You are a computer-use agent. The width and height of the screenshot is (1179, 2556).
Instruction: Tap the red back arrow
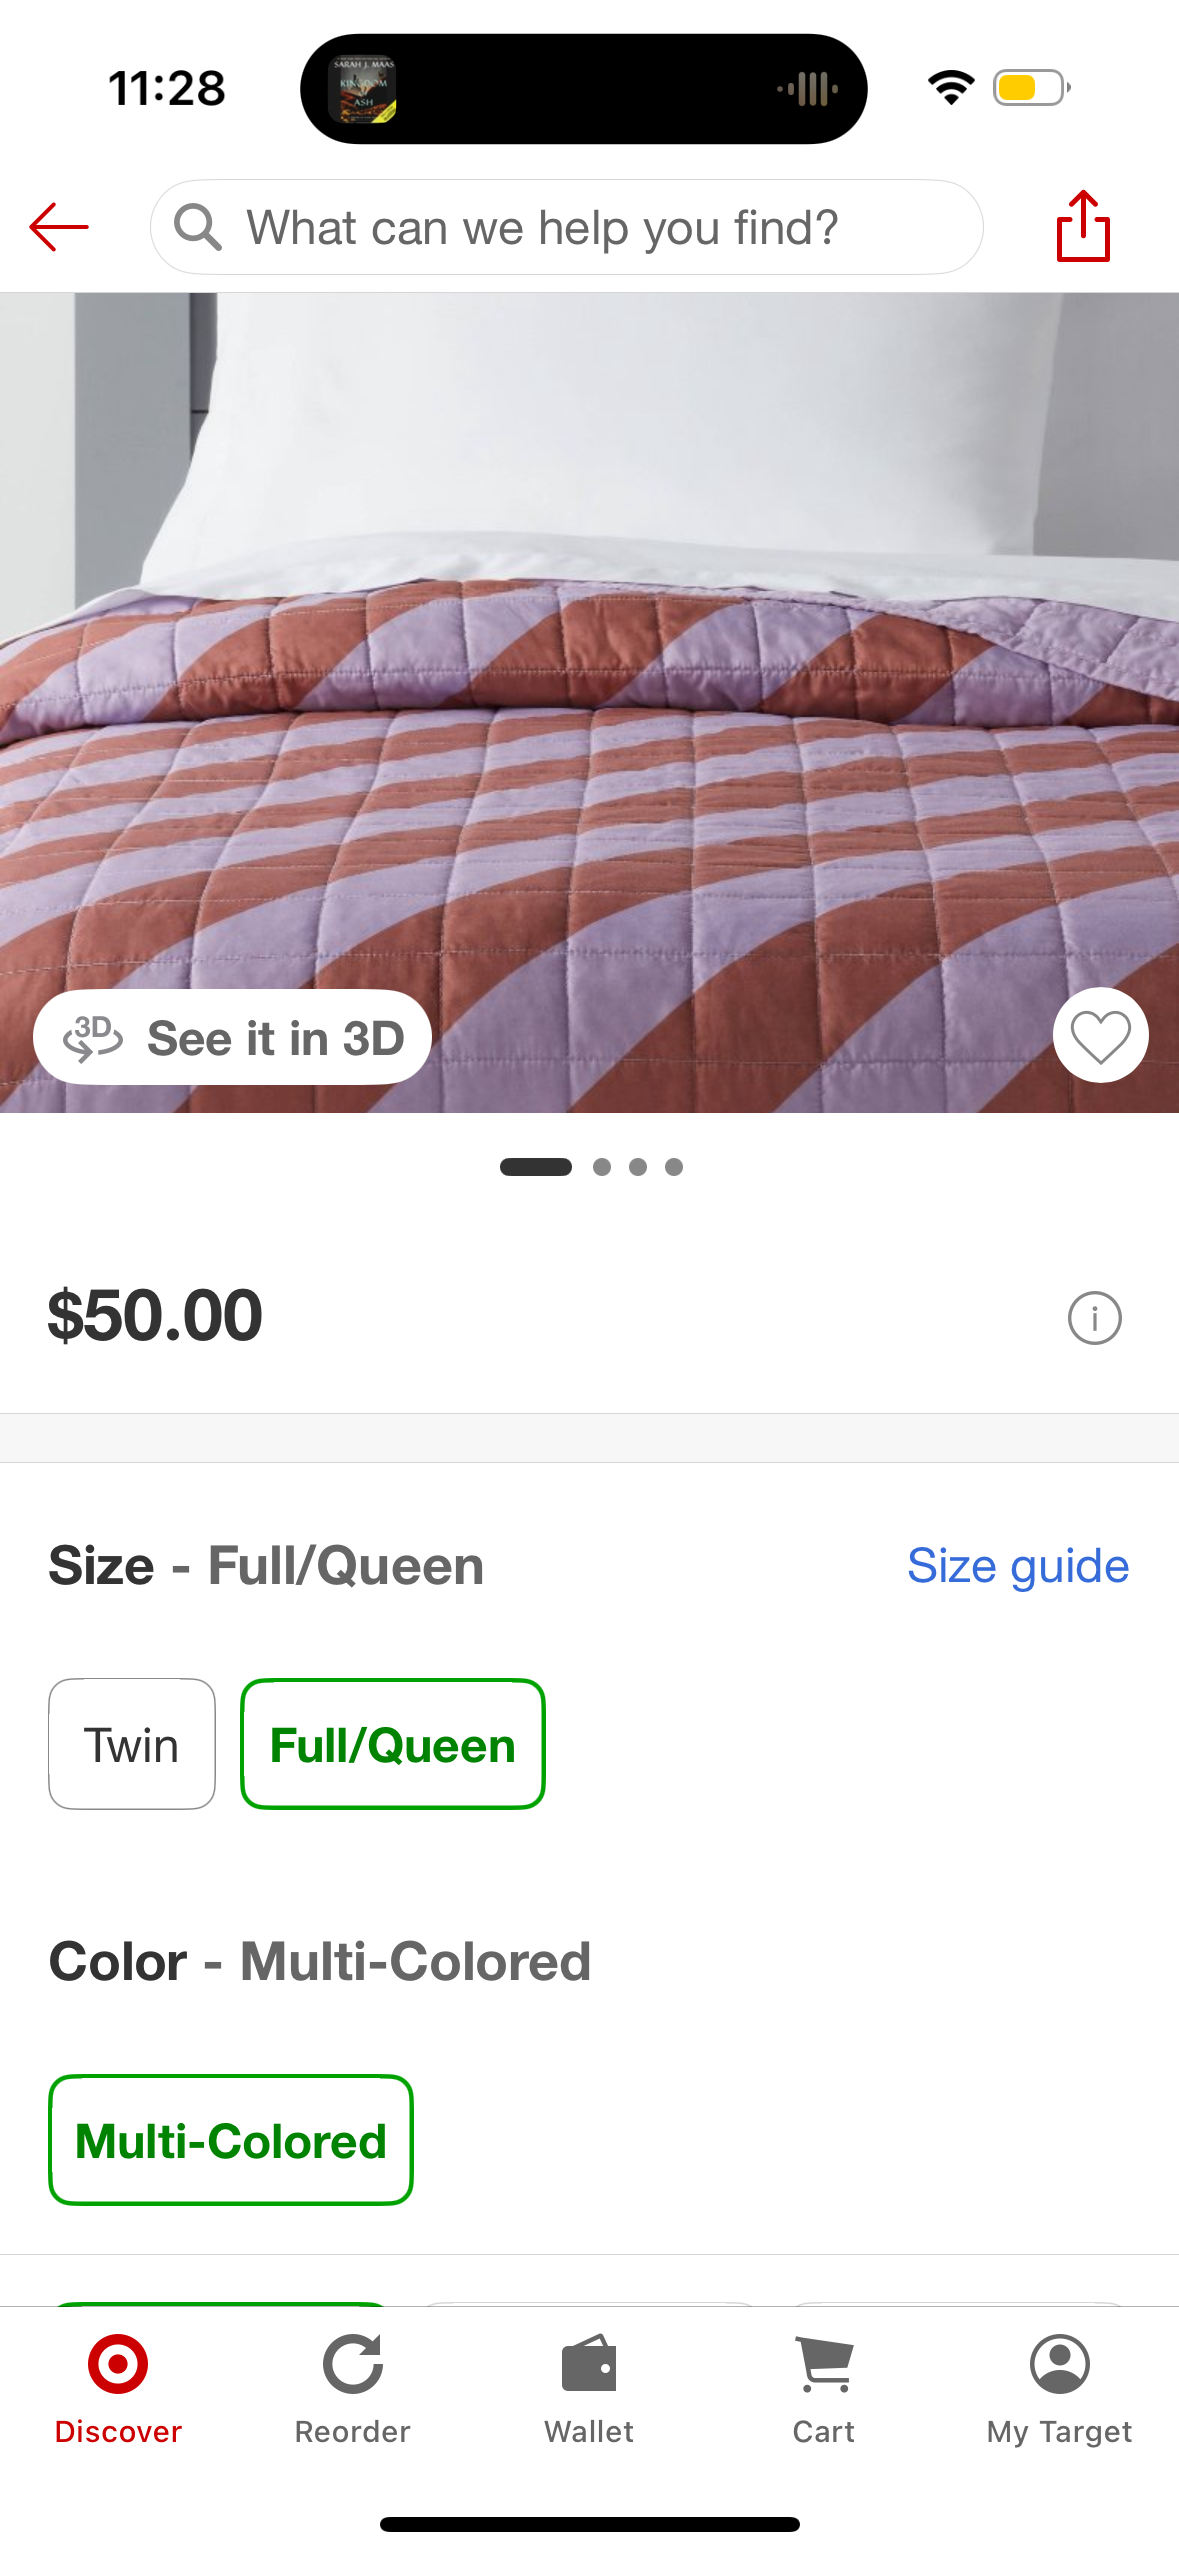(x=59, y=227)
